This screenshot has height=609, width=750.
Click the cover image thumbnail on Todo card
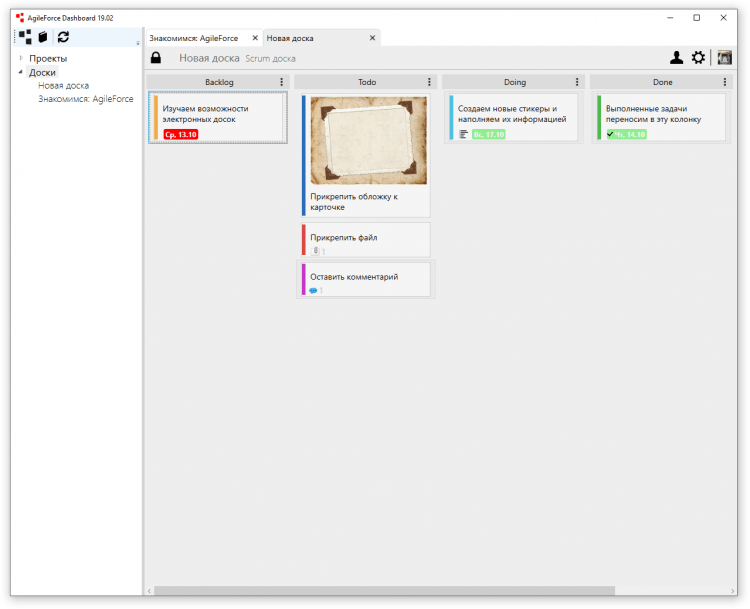click(x=368, y=141)
